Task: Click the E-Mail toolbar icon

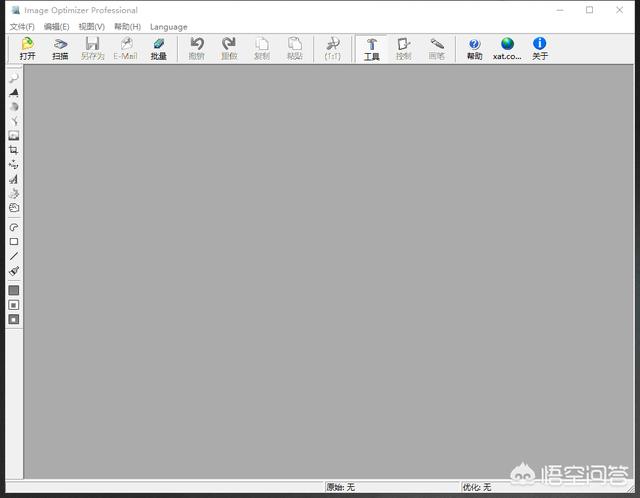Action: coord(125,49)
